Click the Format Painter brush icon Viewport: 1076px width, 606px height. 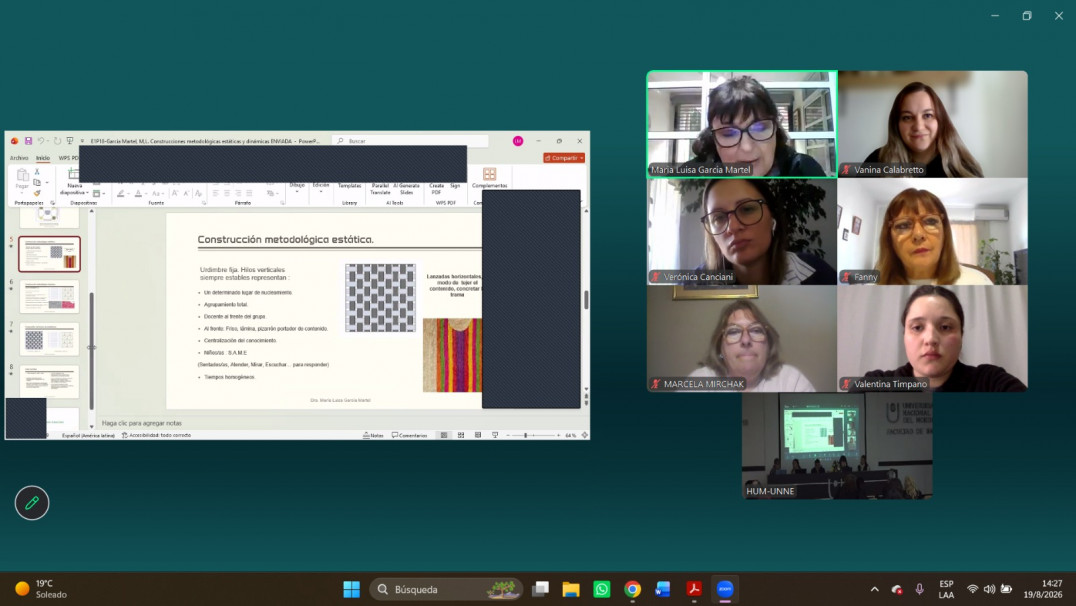click(36, 194)
